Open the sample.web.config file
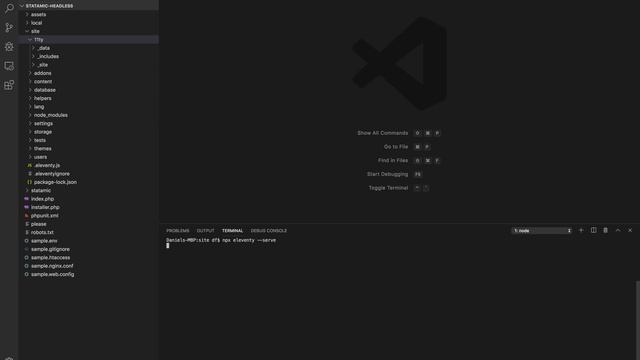The height and width of the screenshot is (360, 640). (x=89, y=274)
